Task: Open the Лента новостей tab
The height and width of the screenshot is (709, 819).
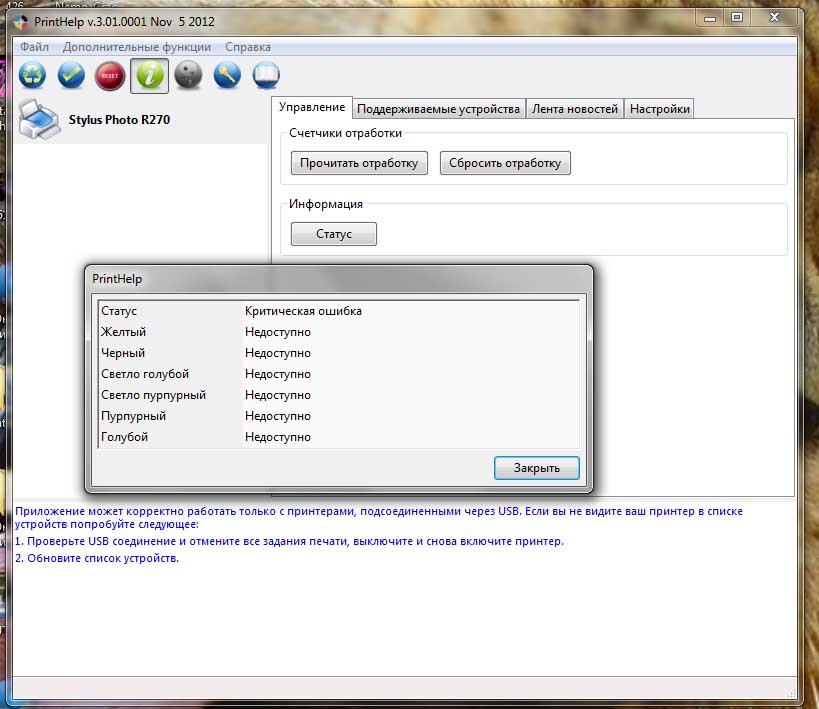Action: point(575,109)
